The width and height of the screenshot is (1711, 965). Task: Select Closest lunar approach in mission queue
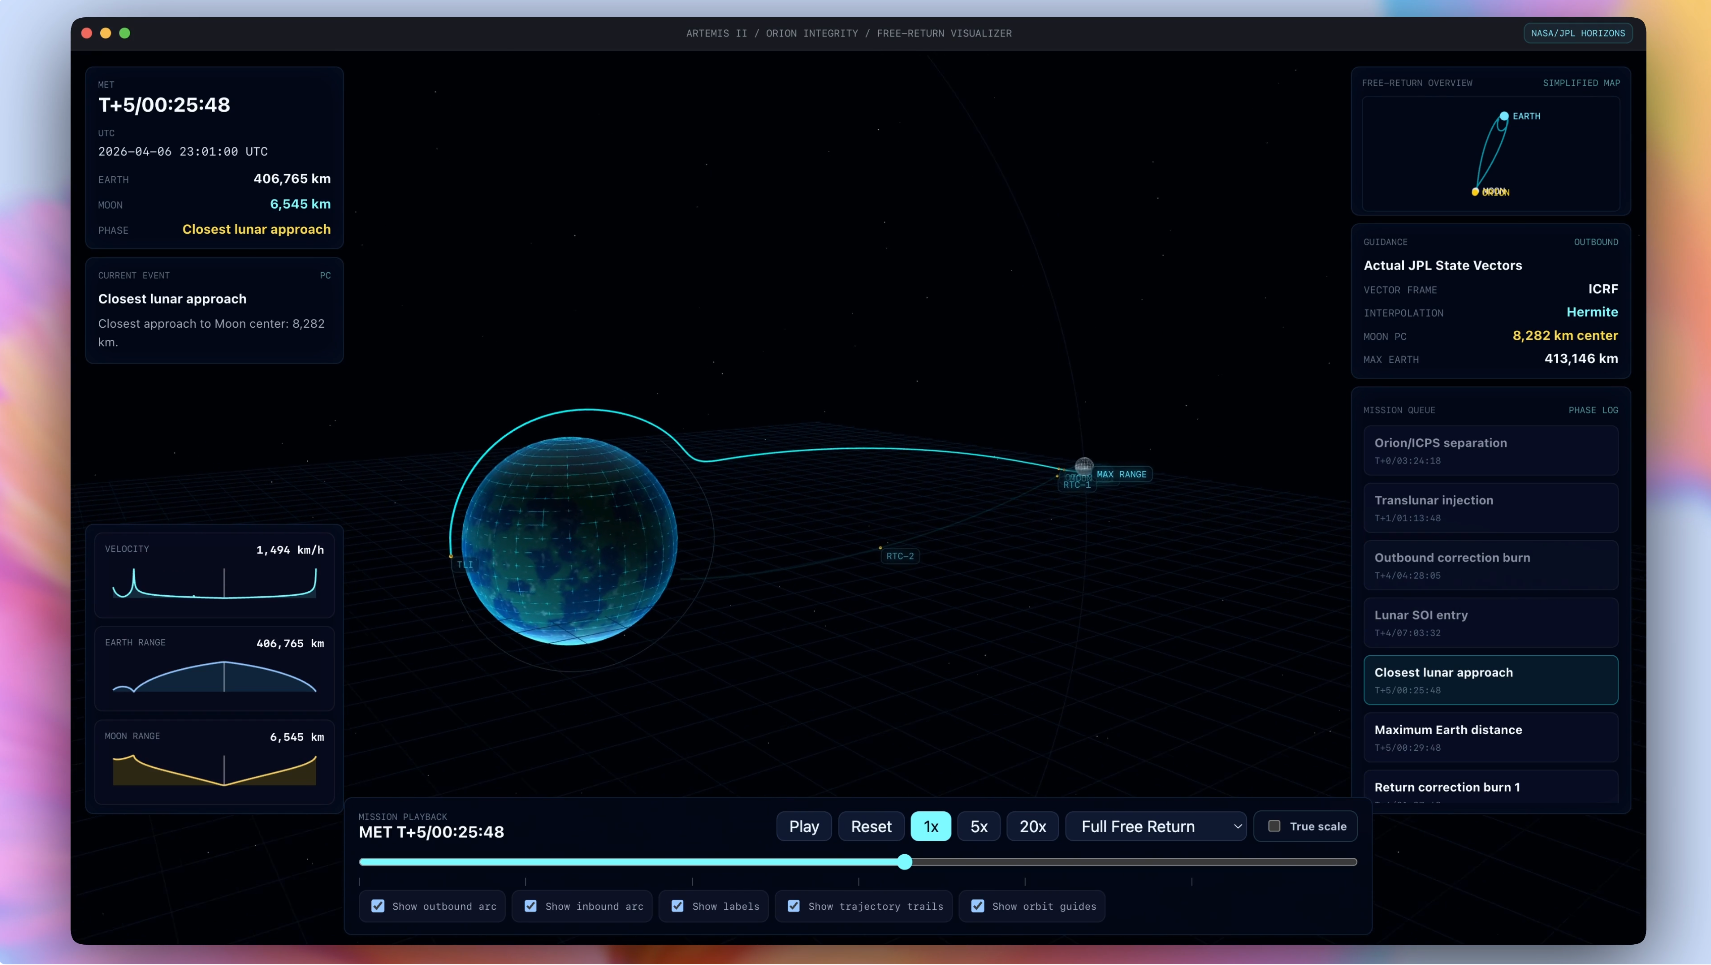coord(1490,680)
